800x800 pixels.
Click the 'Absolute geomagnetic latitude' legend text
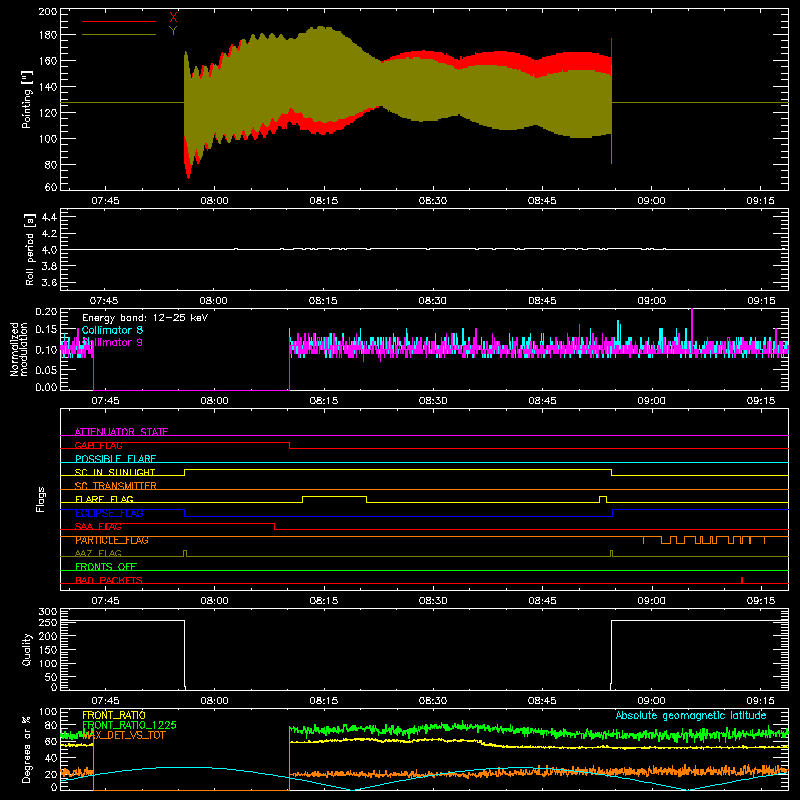point(691,715)
